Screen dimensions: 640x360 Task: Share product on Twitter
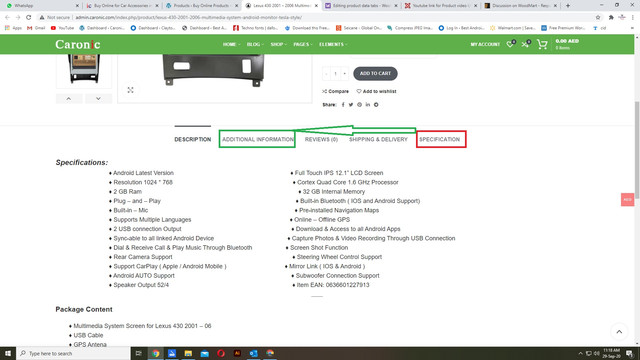click(351, 105)
